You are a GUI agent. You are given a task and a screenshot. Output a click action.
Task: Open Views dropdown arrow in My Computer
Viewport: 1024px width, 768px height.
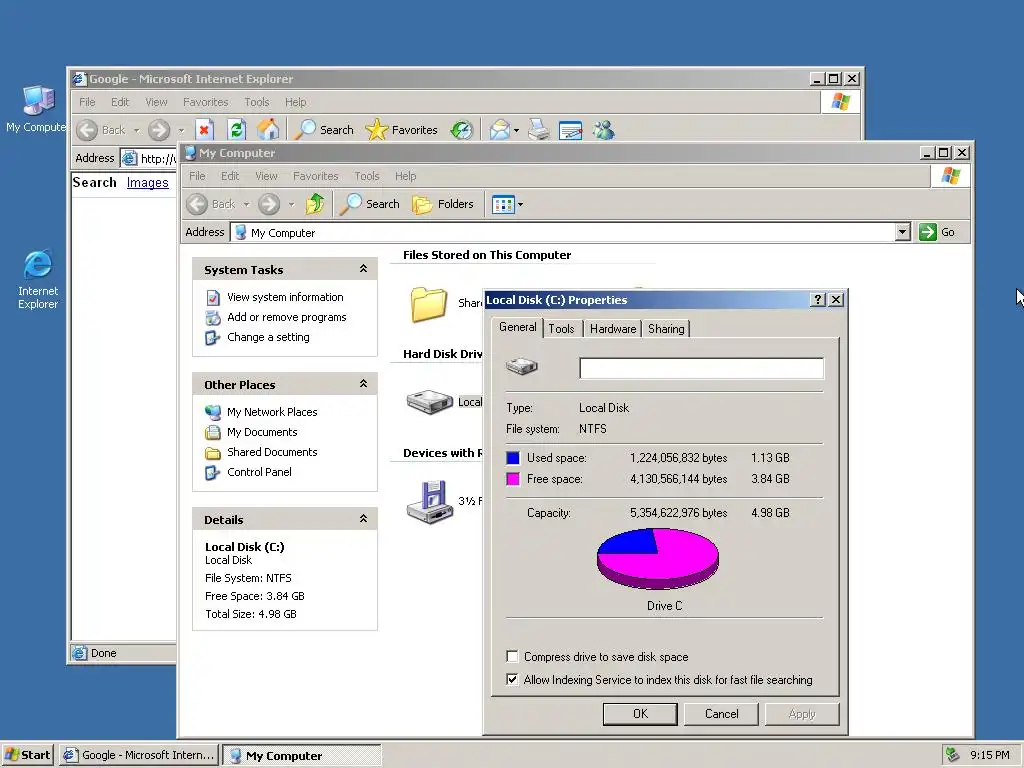pyautogui.click(x=520, y=204)
